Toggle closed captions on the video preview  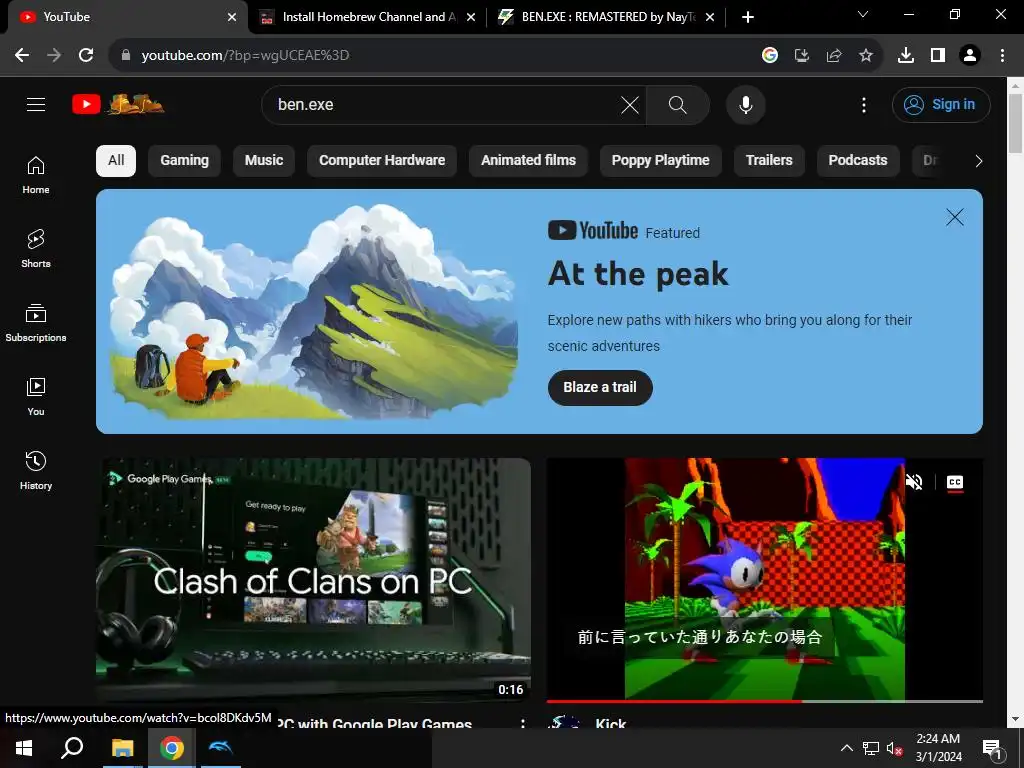point(955,482)
